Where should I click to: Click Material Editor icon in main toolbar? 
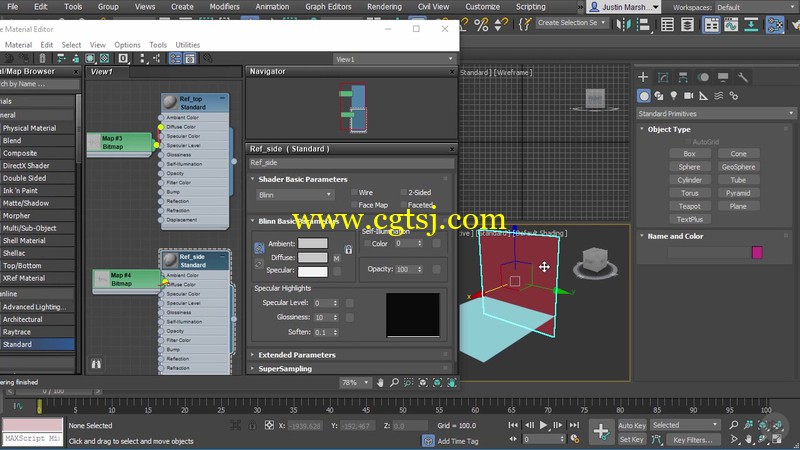point(774,24)
